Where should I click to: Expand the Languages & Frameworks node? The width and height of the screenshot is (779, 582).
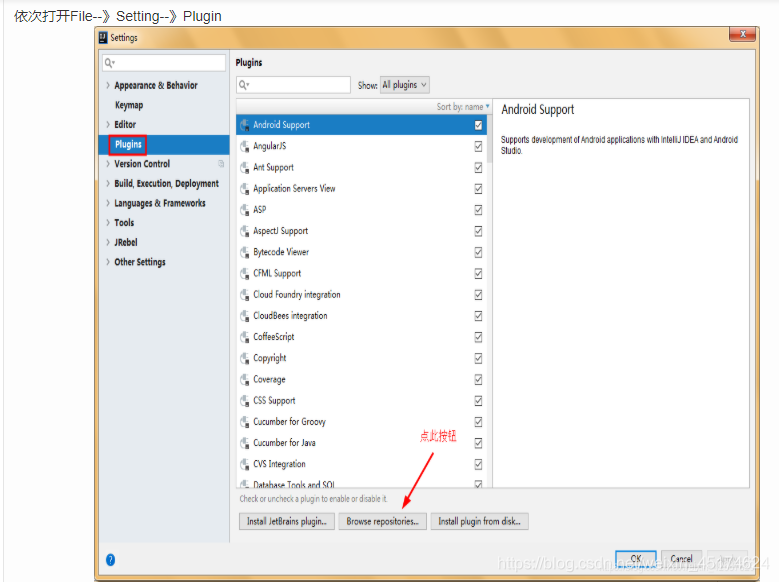click(108, 203)
